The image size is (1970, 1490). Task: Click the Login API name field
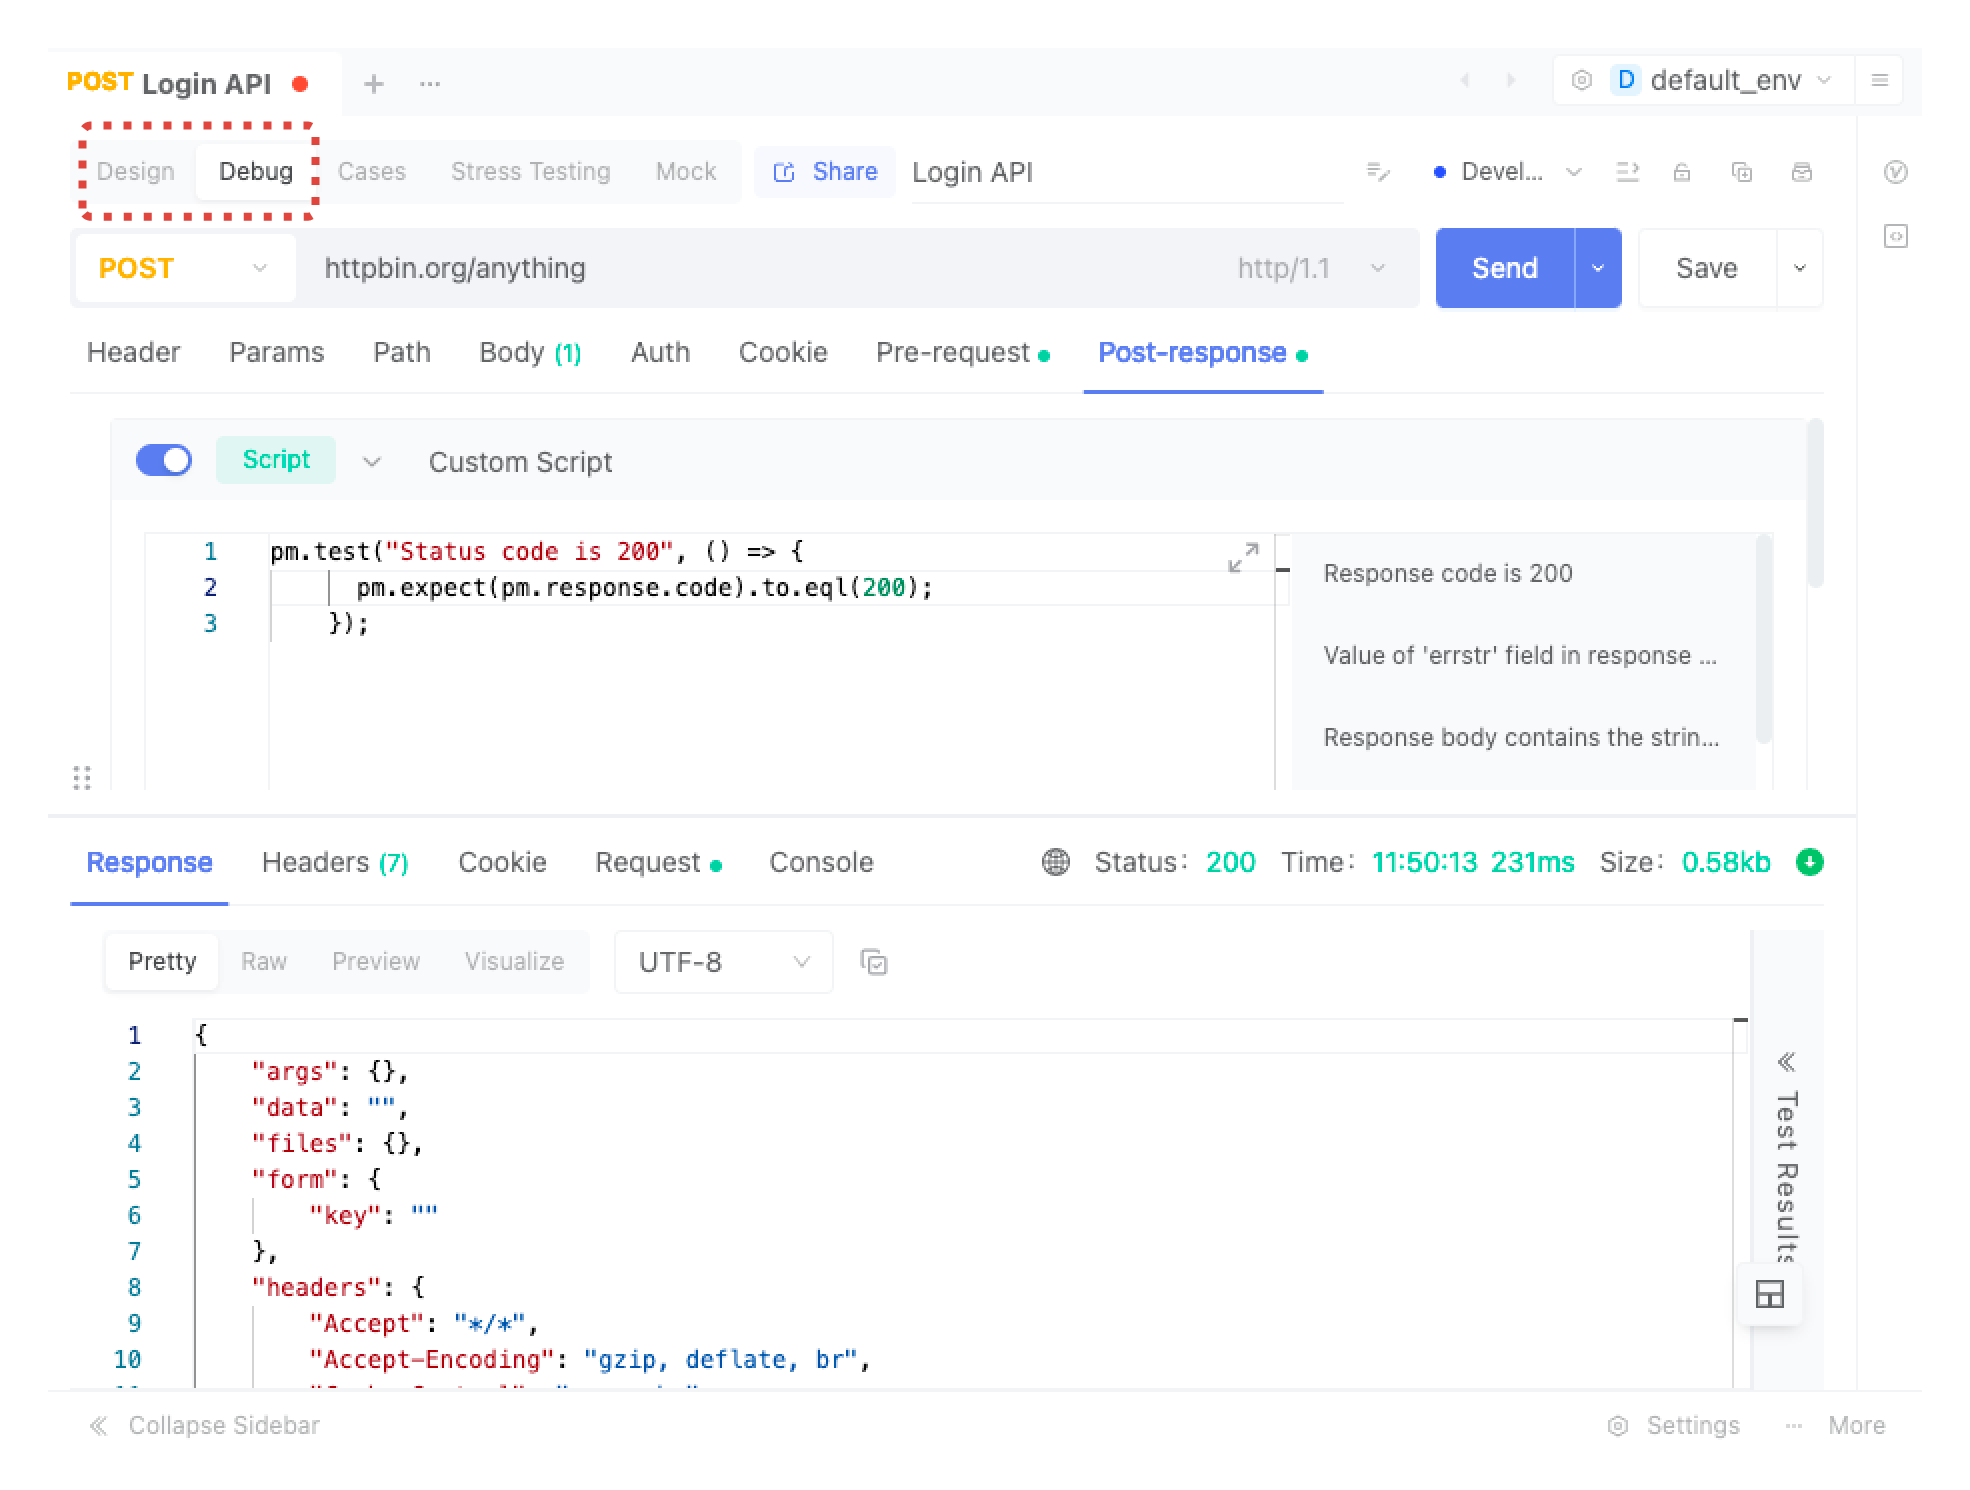click(x=1126, y=172)
